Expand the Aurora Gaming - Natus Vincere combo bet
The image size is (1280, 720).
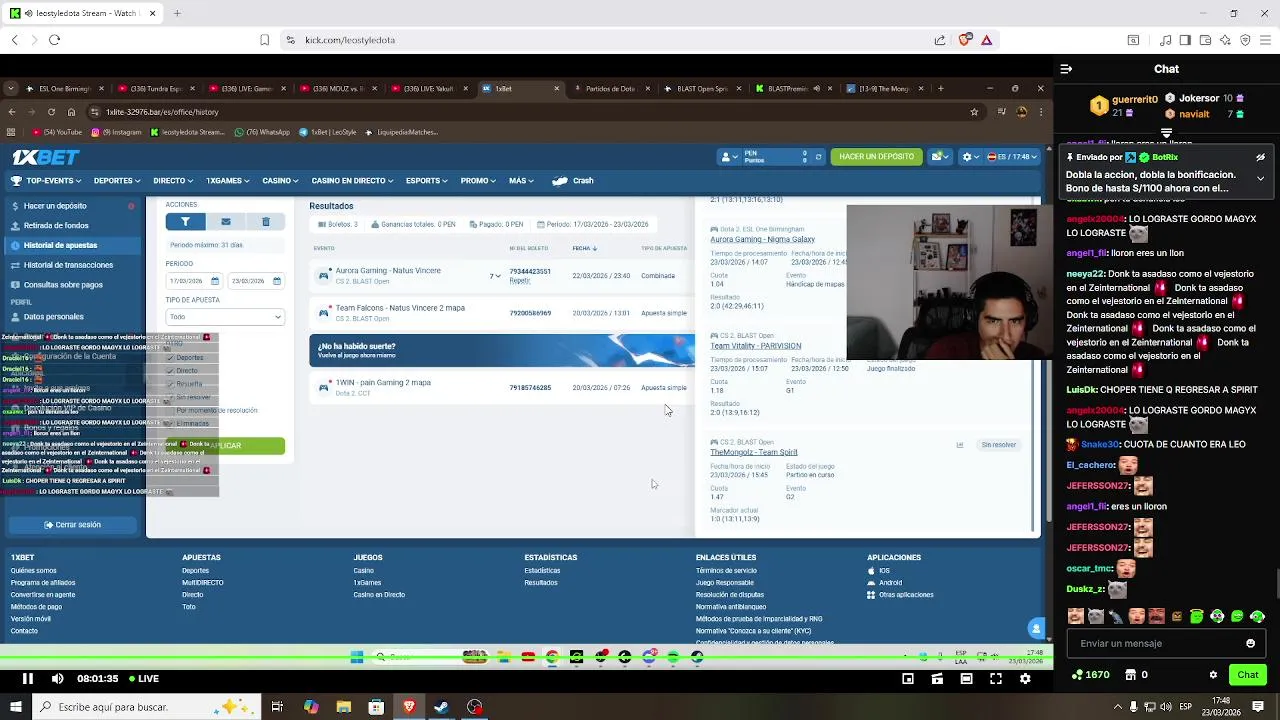click(495, 276)
